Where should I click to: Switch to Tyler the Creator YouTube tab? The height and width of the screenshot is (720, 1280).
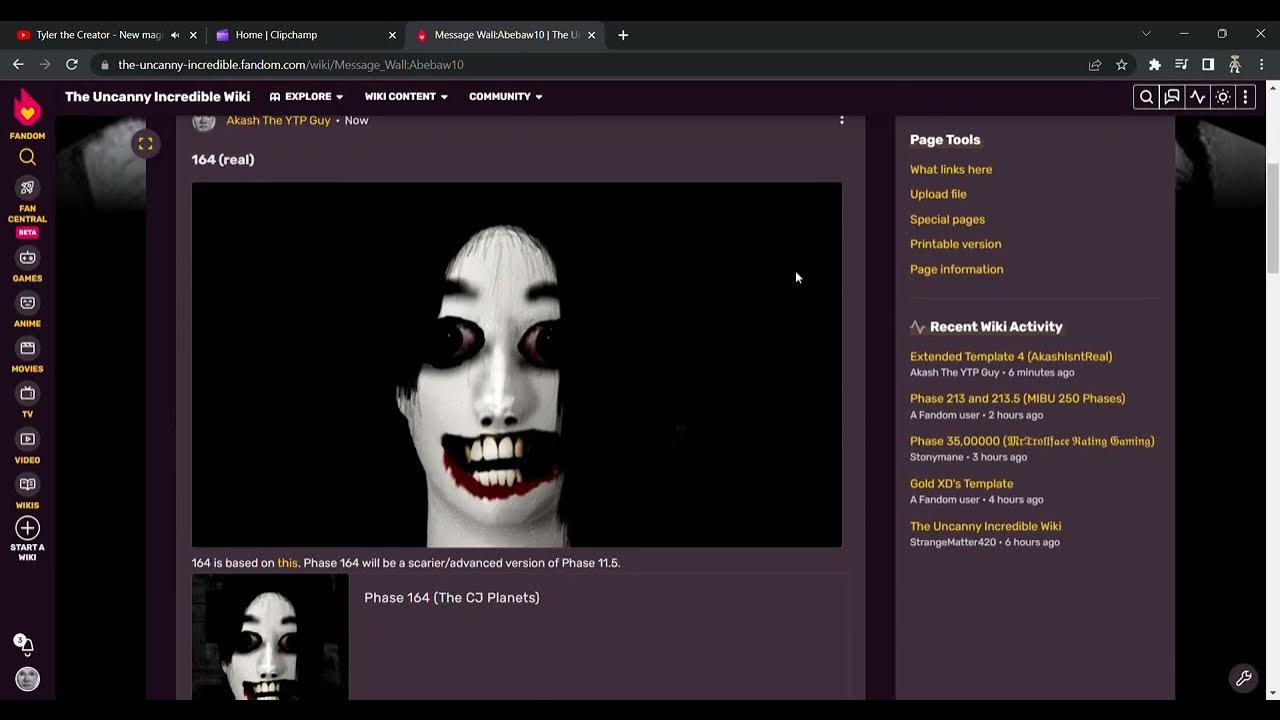point(98,35)
